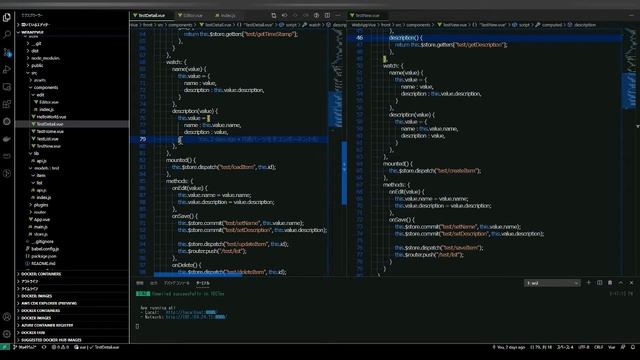Click the left editor horizontal scrollbar
The width and height of the screenshot is (640, 360).
pos(198,275)
